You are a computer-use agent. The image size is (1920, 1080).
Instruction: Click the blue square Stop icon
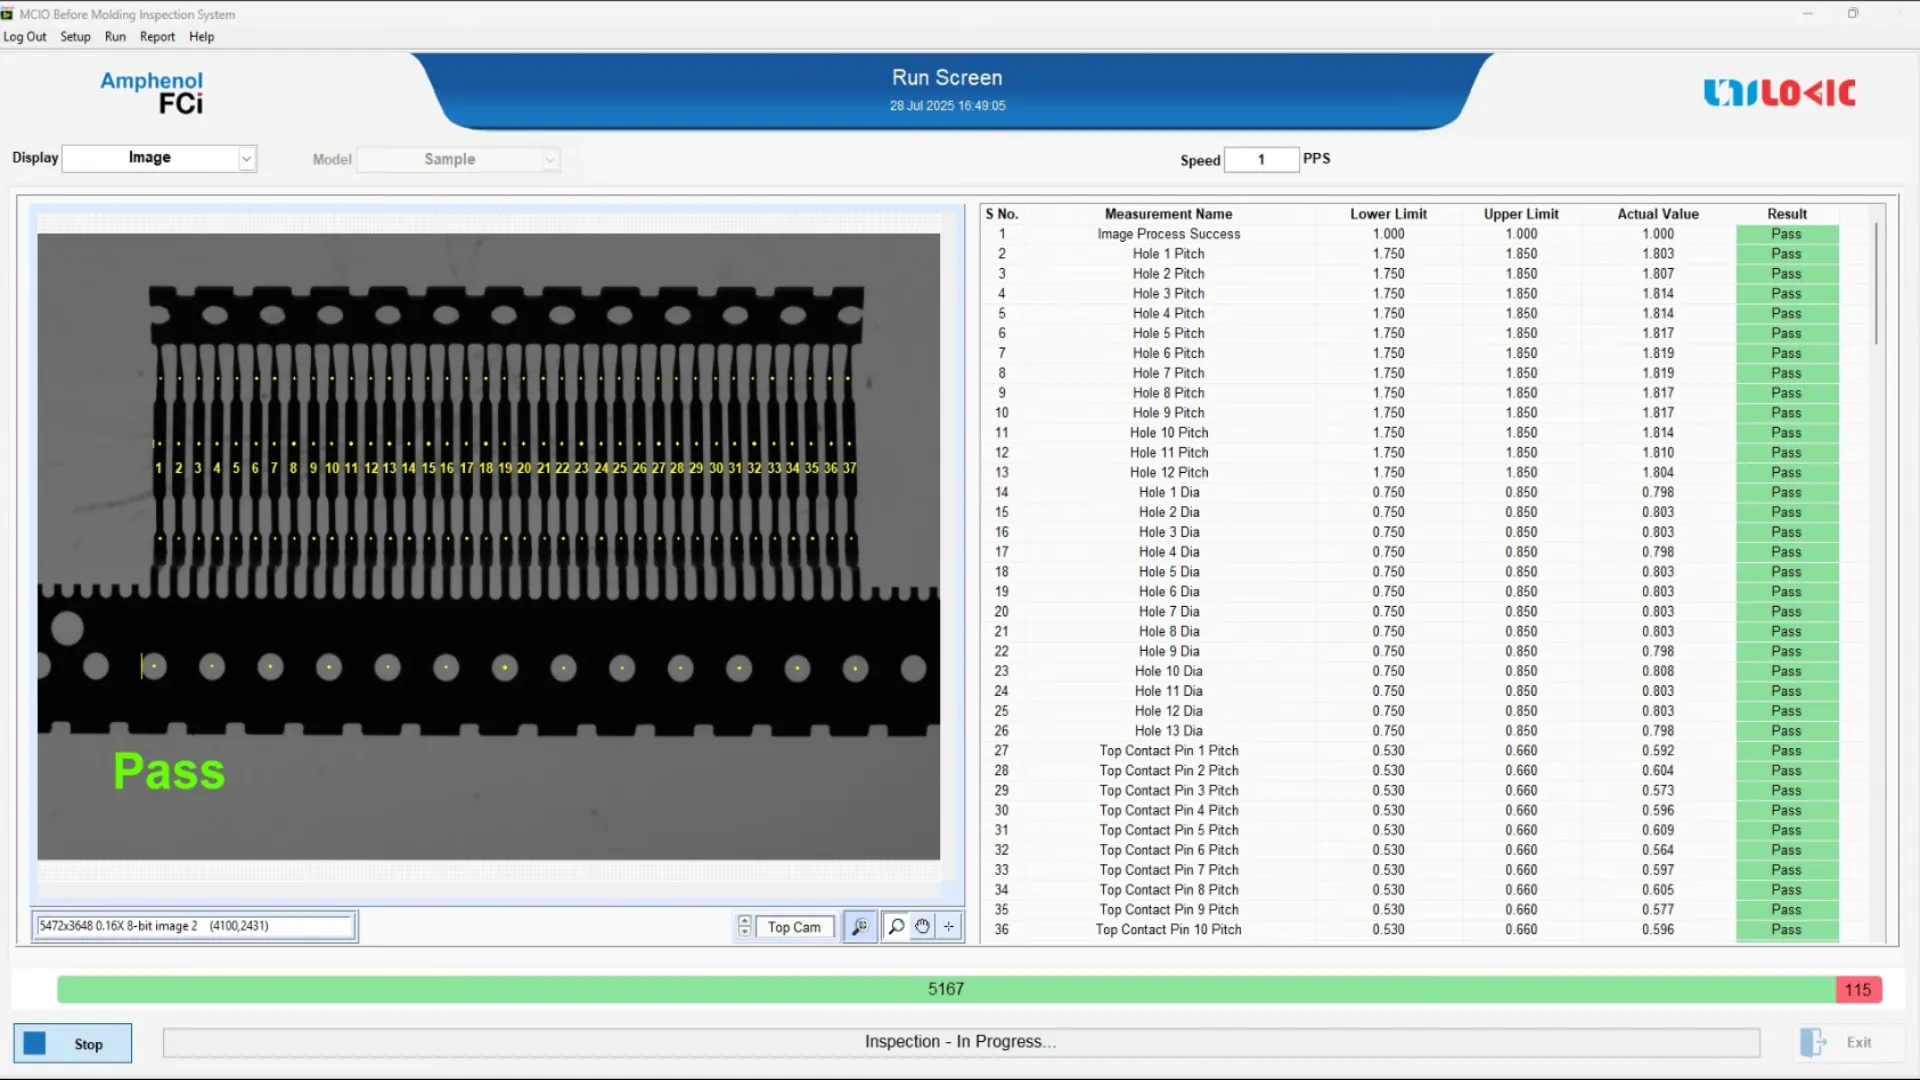pos(35,1043)
